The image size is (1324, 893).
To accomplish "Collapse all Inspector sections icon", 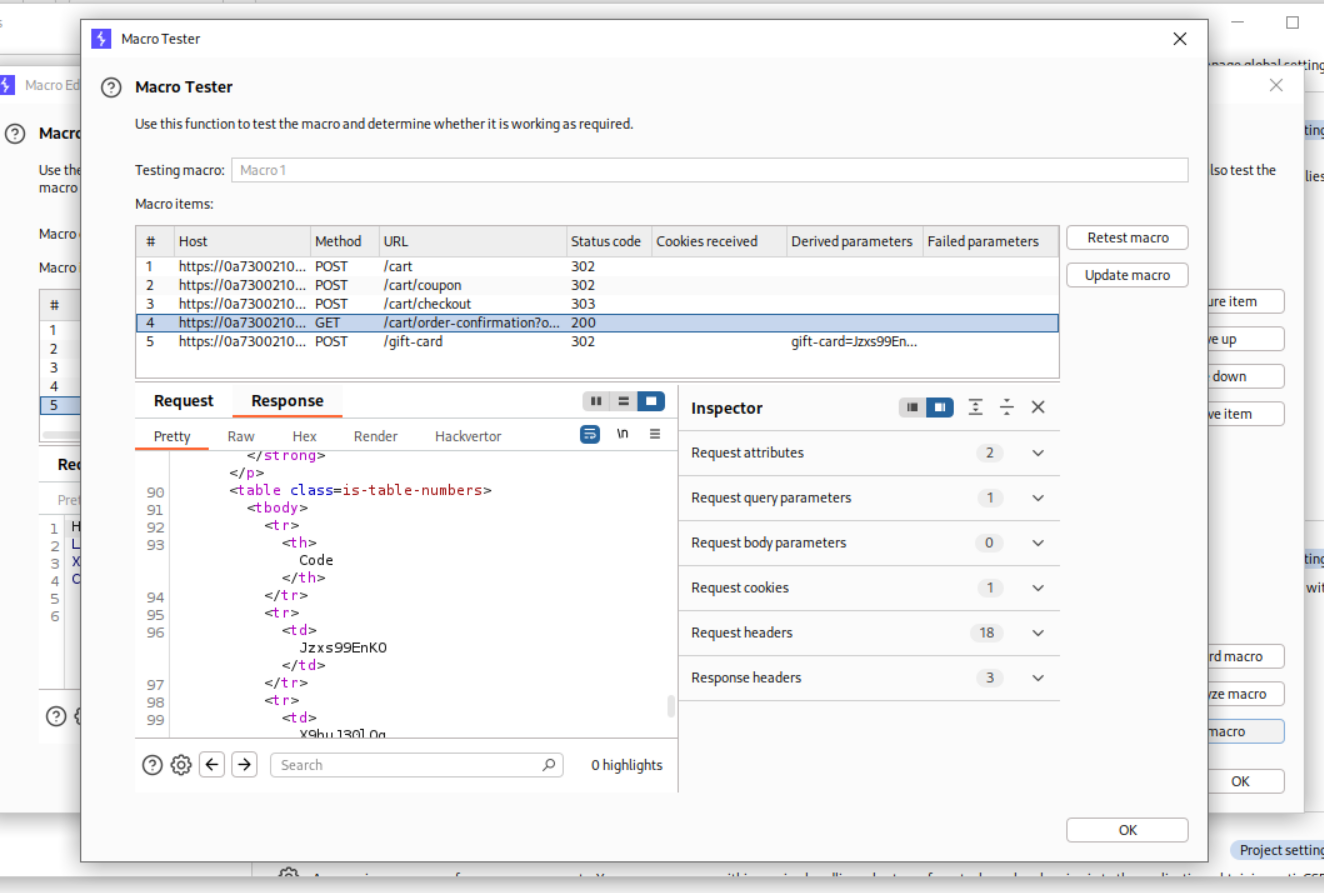I will (x=1007, y=407).
